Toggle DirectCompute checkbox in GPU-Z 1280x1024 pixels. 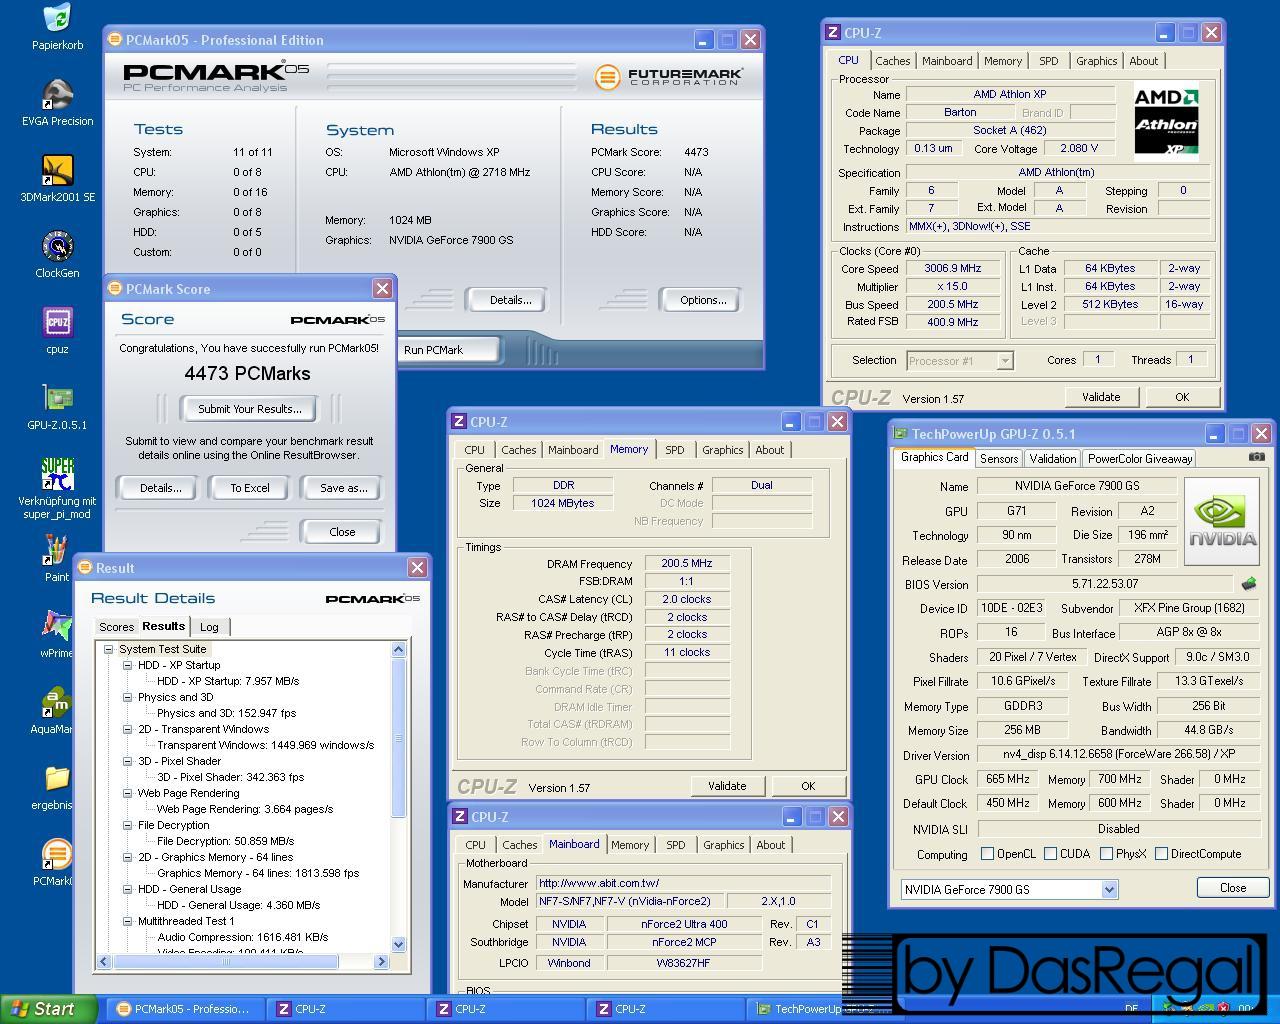click(x=1161, y=854)
